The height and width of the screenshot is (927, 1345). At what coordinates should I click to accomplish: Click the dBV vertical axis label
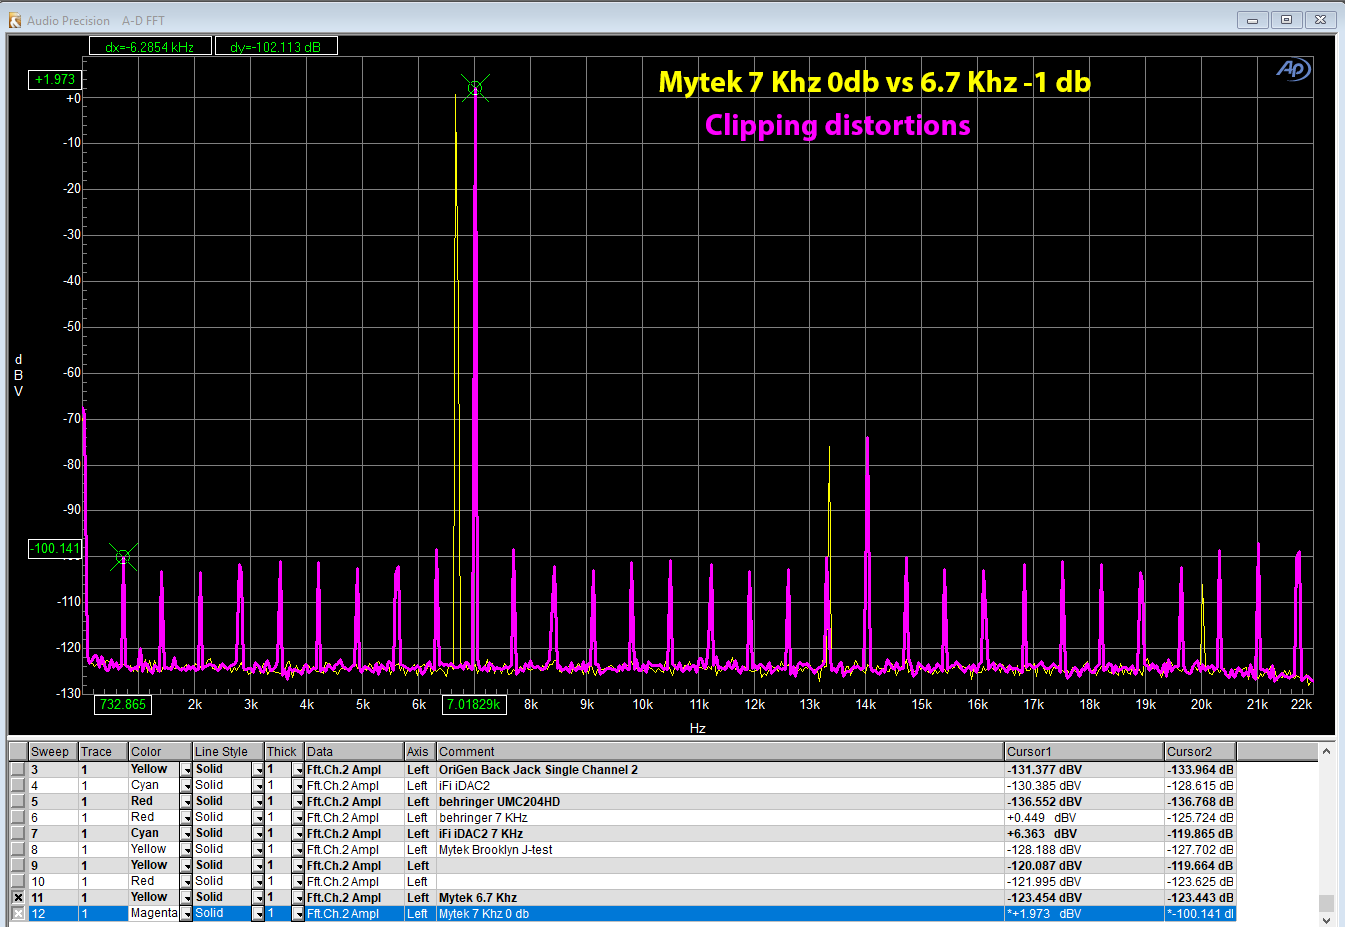[18, 375]
